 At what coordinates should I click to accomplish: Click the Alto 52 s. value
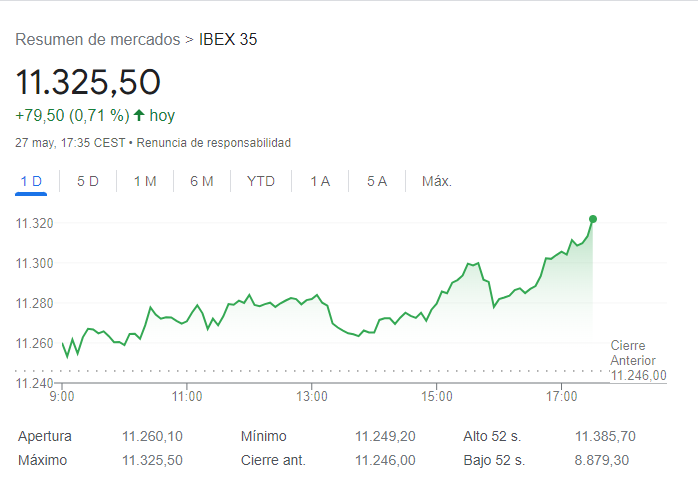click(x=605, y=436)
